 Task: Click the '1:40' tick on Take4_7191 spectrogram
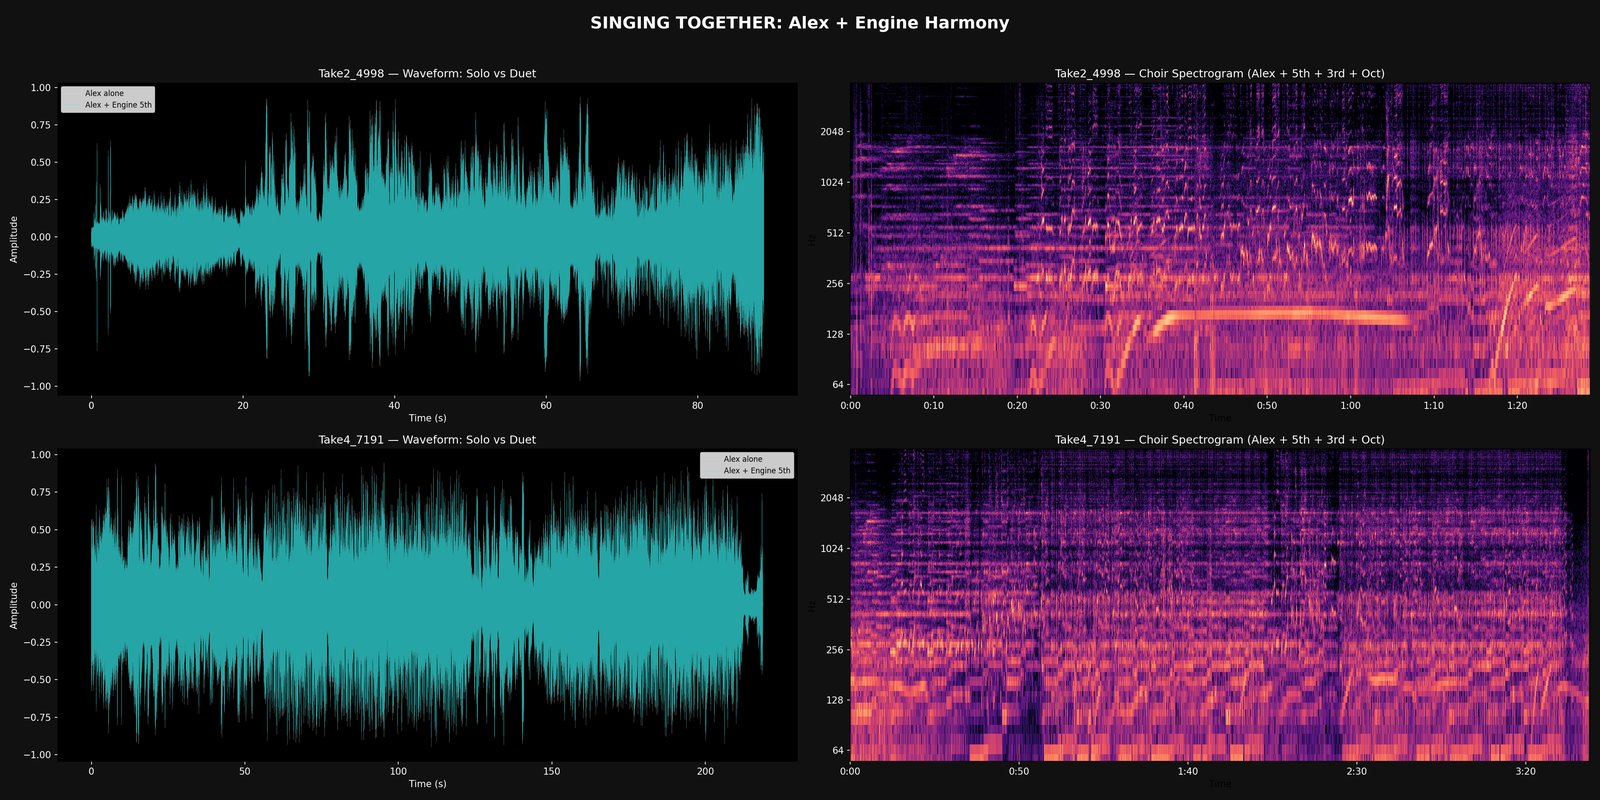[1187, 771]
